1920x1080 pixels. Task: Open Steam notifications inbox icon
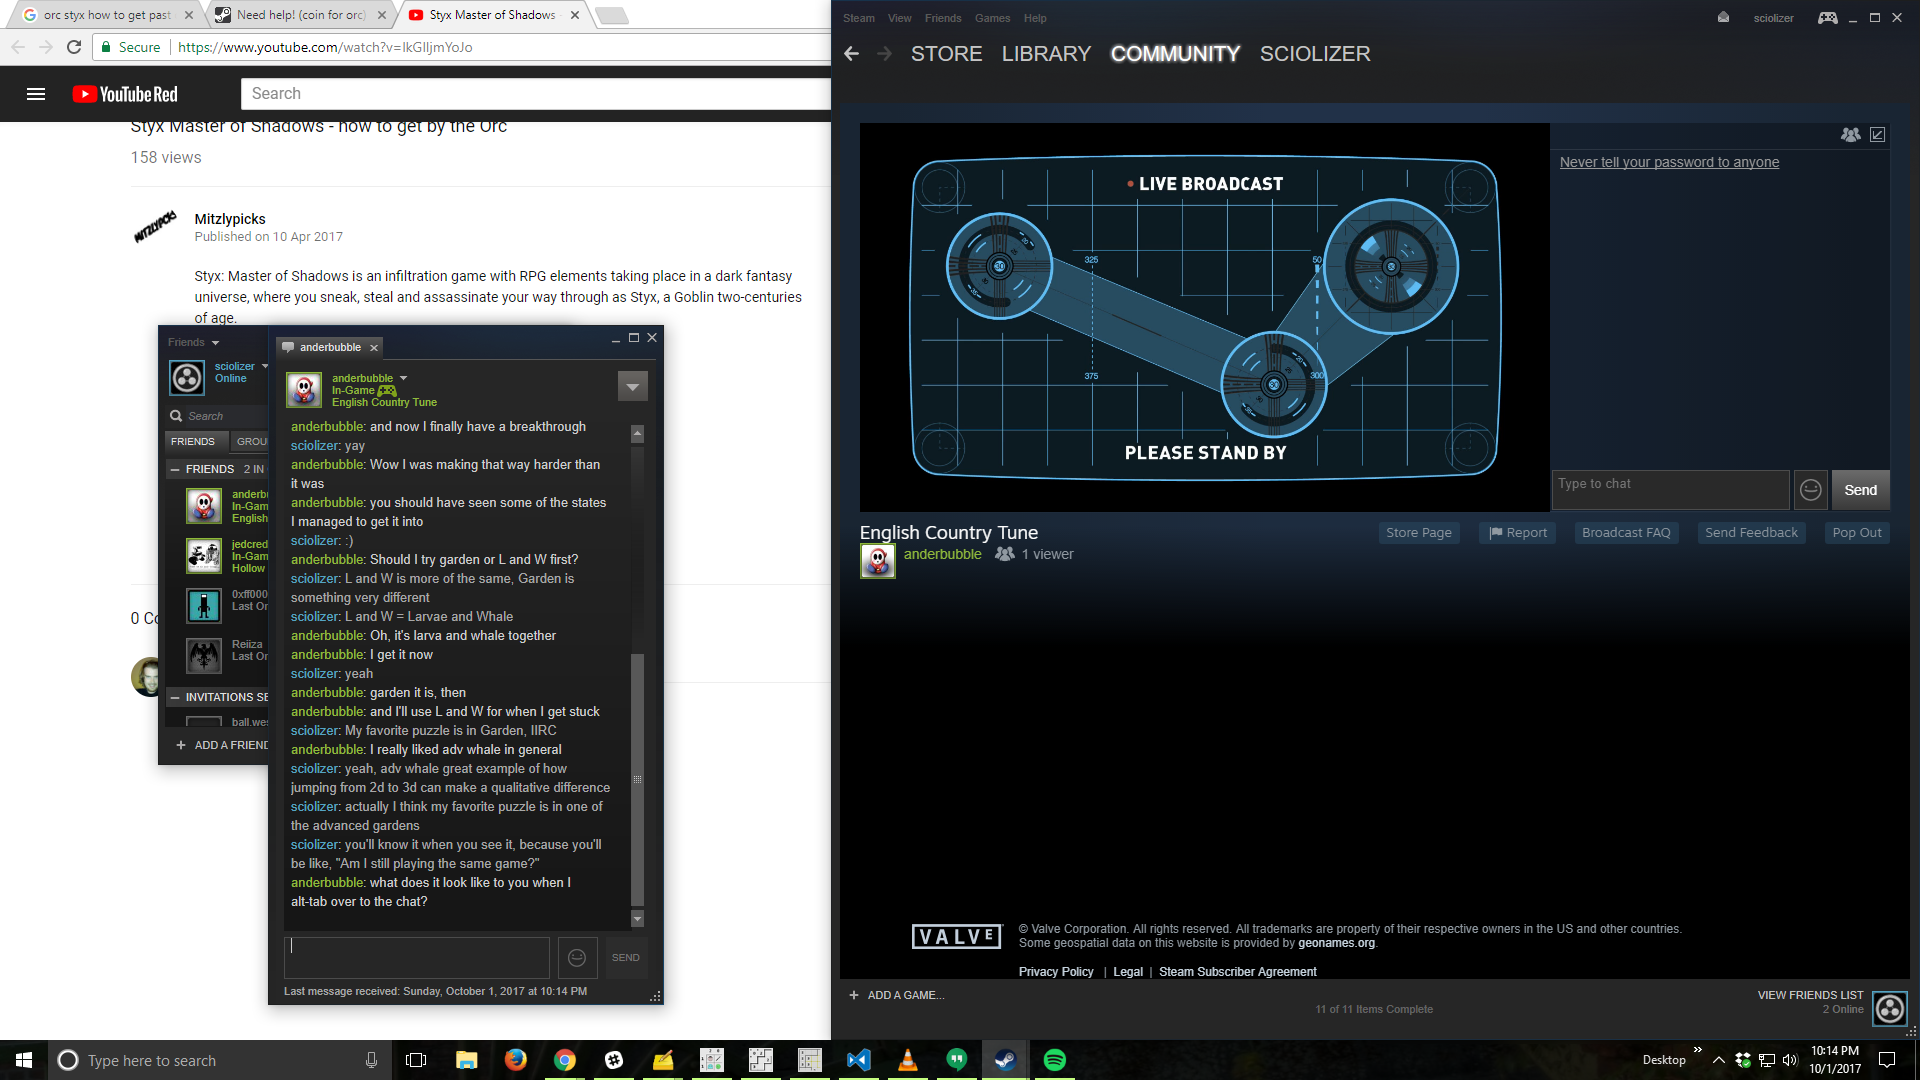1723,18
